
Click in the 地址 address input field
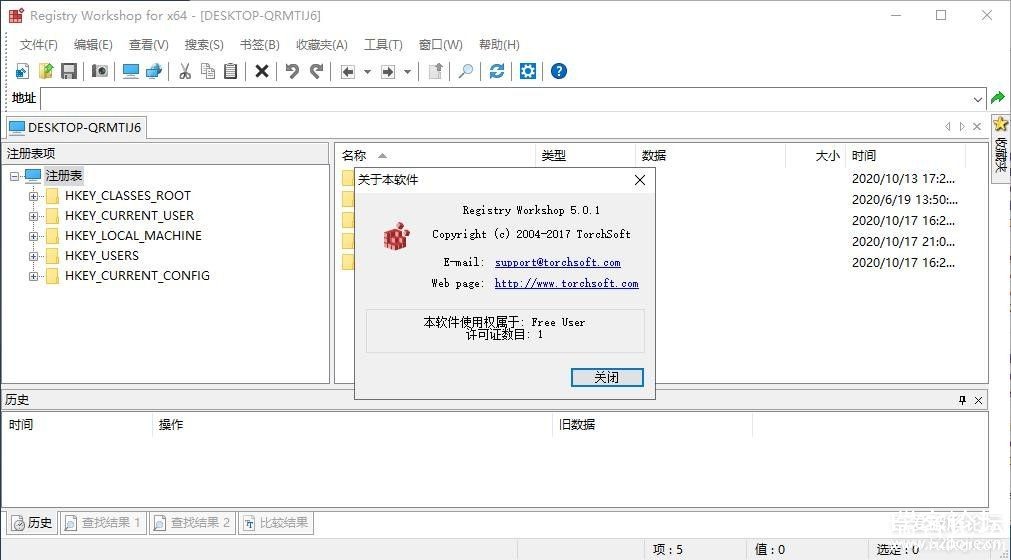tap(506, 99)
